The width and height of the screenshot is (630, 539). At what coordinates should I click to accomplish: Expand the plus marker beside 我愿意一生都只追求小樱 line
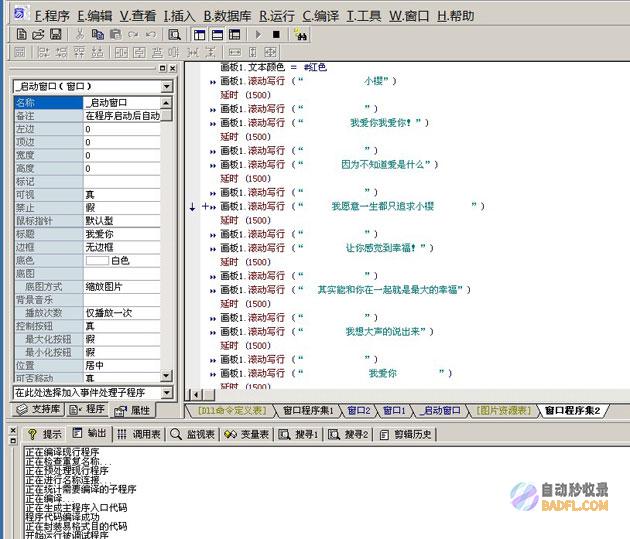coord(205,206)
